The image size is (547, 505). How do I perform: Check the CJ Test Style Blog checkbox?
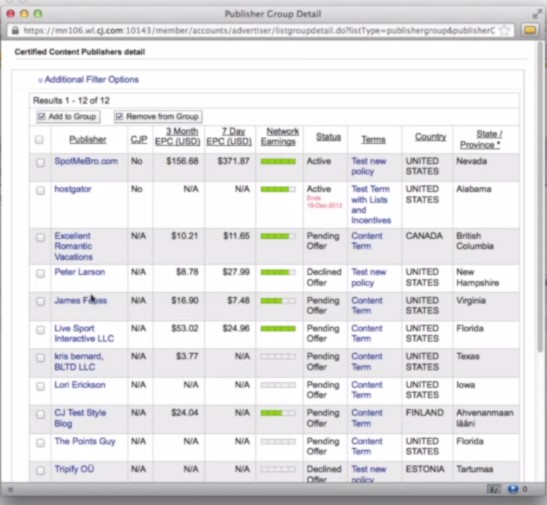pos(40,414)
